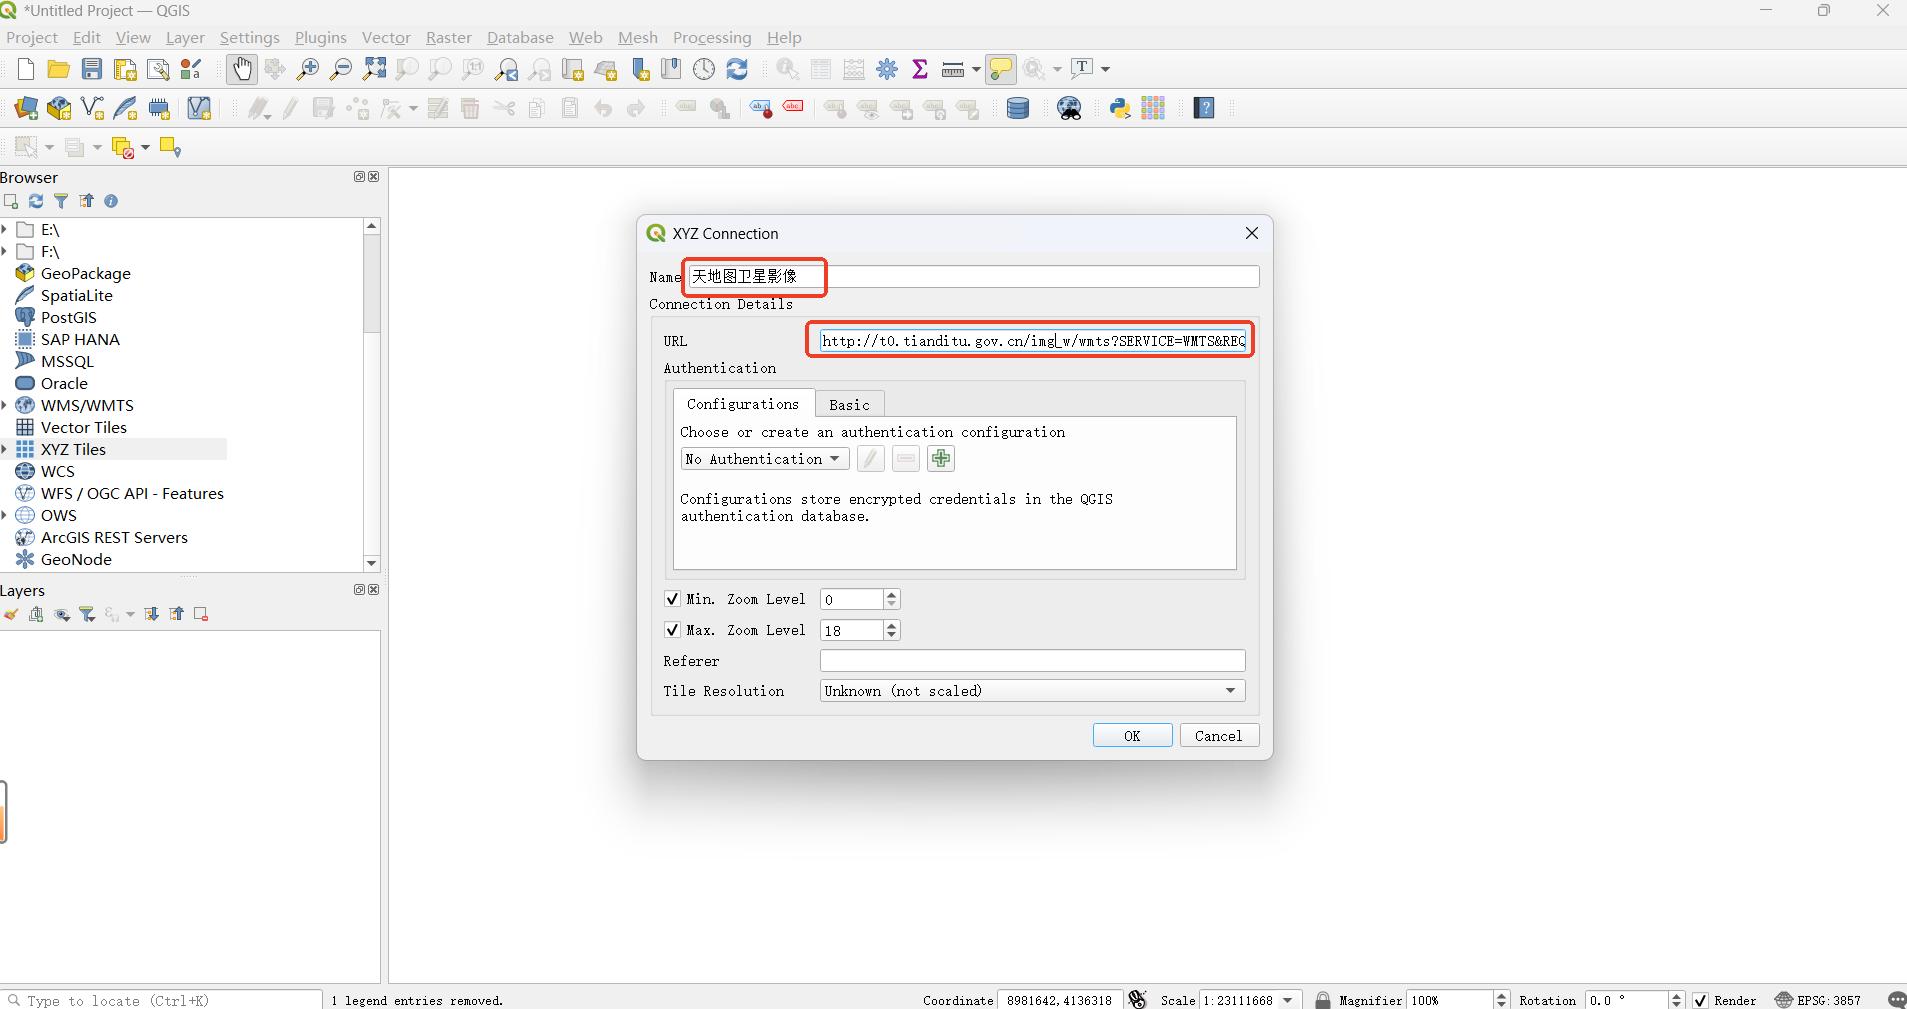Click the Open Layer Styling panel icon
1907x1009 pixels.
[11, 614]
